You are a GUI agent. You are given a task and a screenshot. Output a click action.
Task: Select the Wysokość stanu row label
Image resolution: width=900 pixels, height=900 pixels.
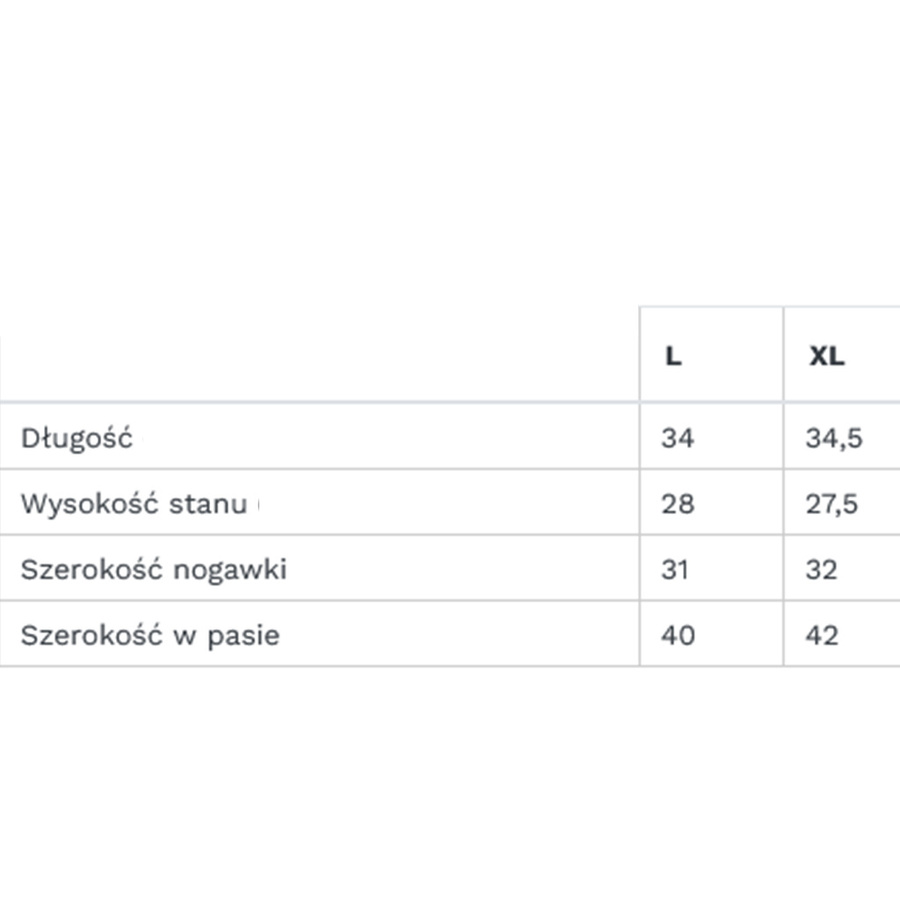click(x=134, y=503)
